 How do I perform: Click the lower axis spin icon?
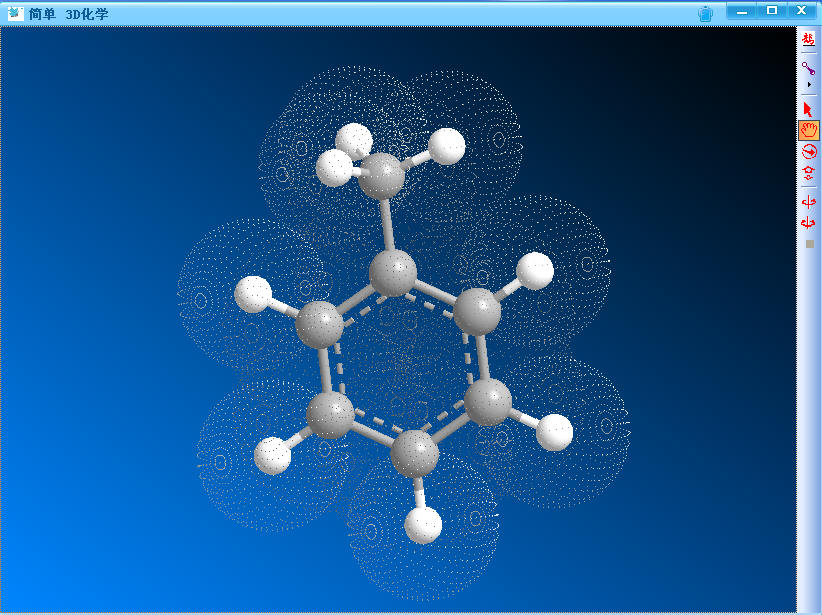pyautogui.click(x=808, y=222)
